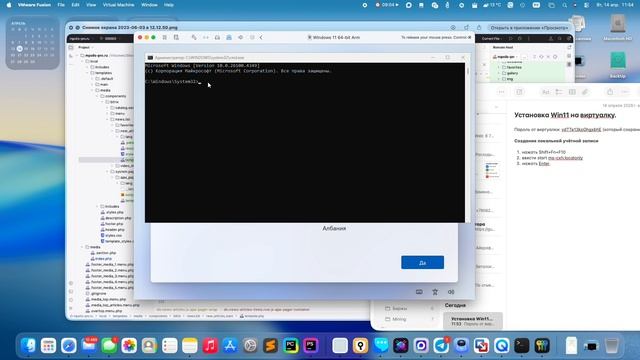640x360 pixels.
Task: Click the calendar widget on the desktop
Action: [33, 43]
